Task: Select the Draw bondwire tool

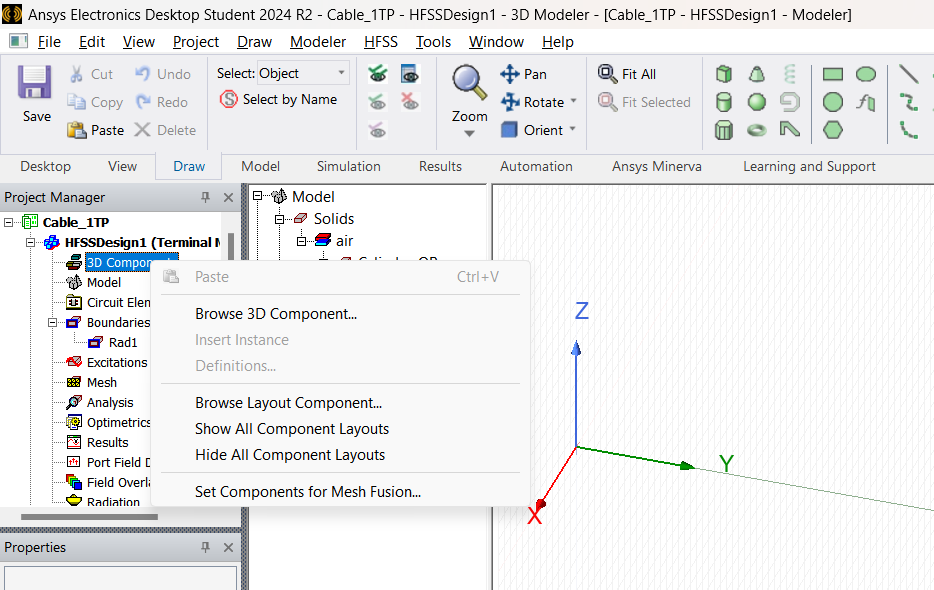Action: (x=790, y=130)
